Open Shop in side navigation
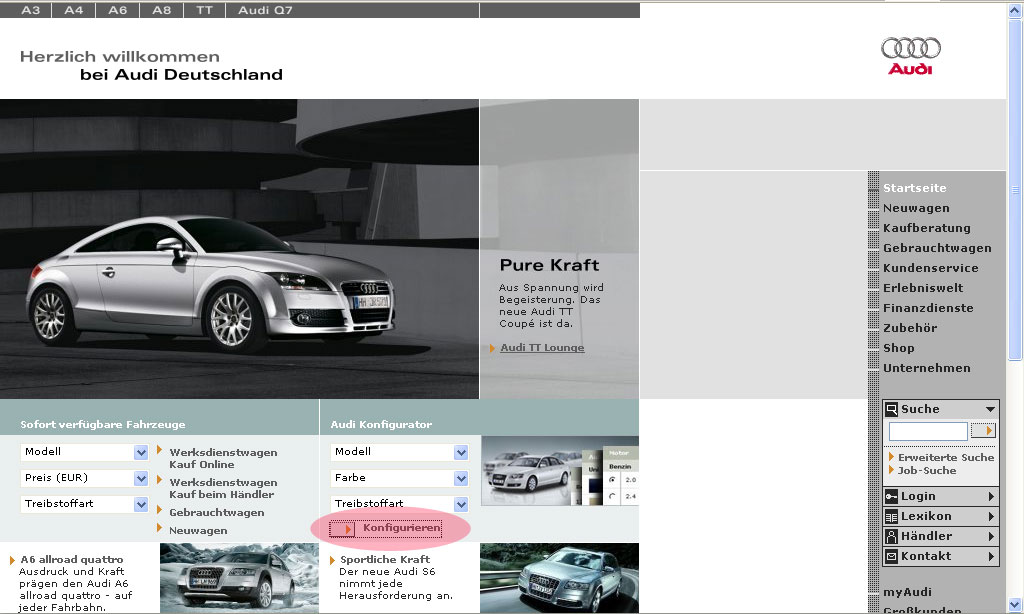 tap(899, 348)
